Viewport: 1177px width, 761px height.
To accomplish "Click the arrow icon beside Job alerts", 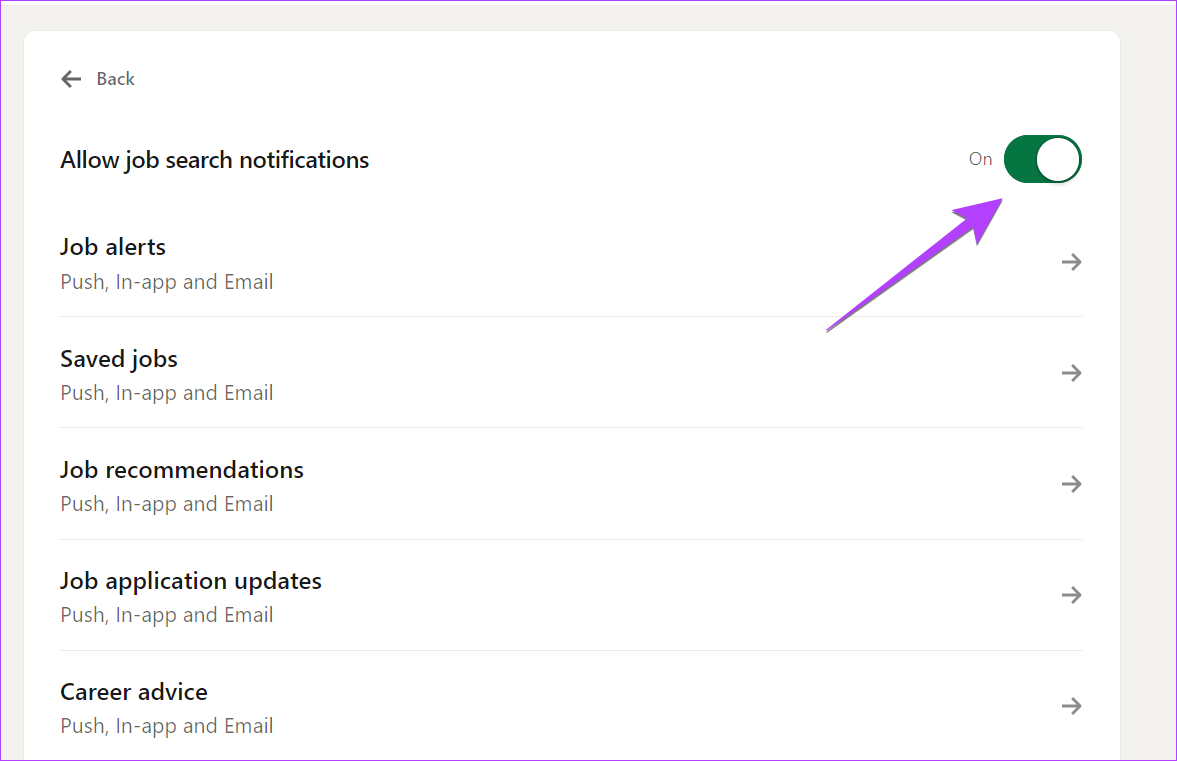I will [x=1071, y=262].
